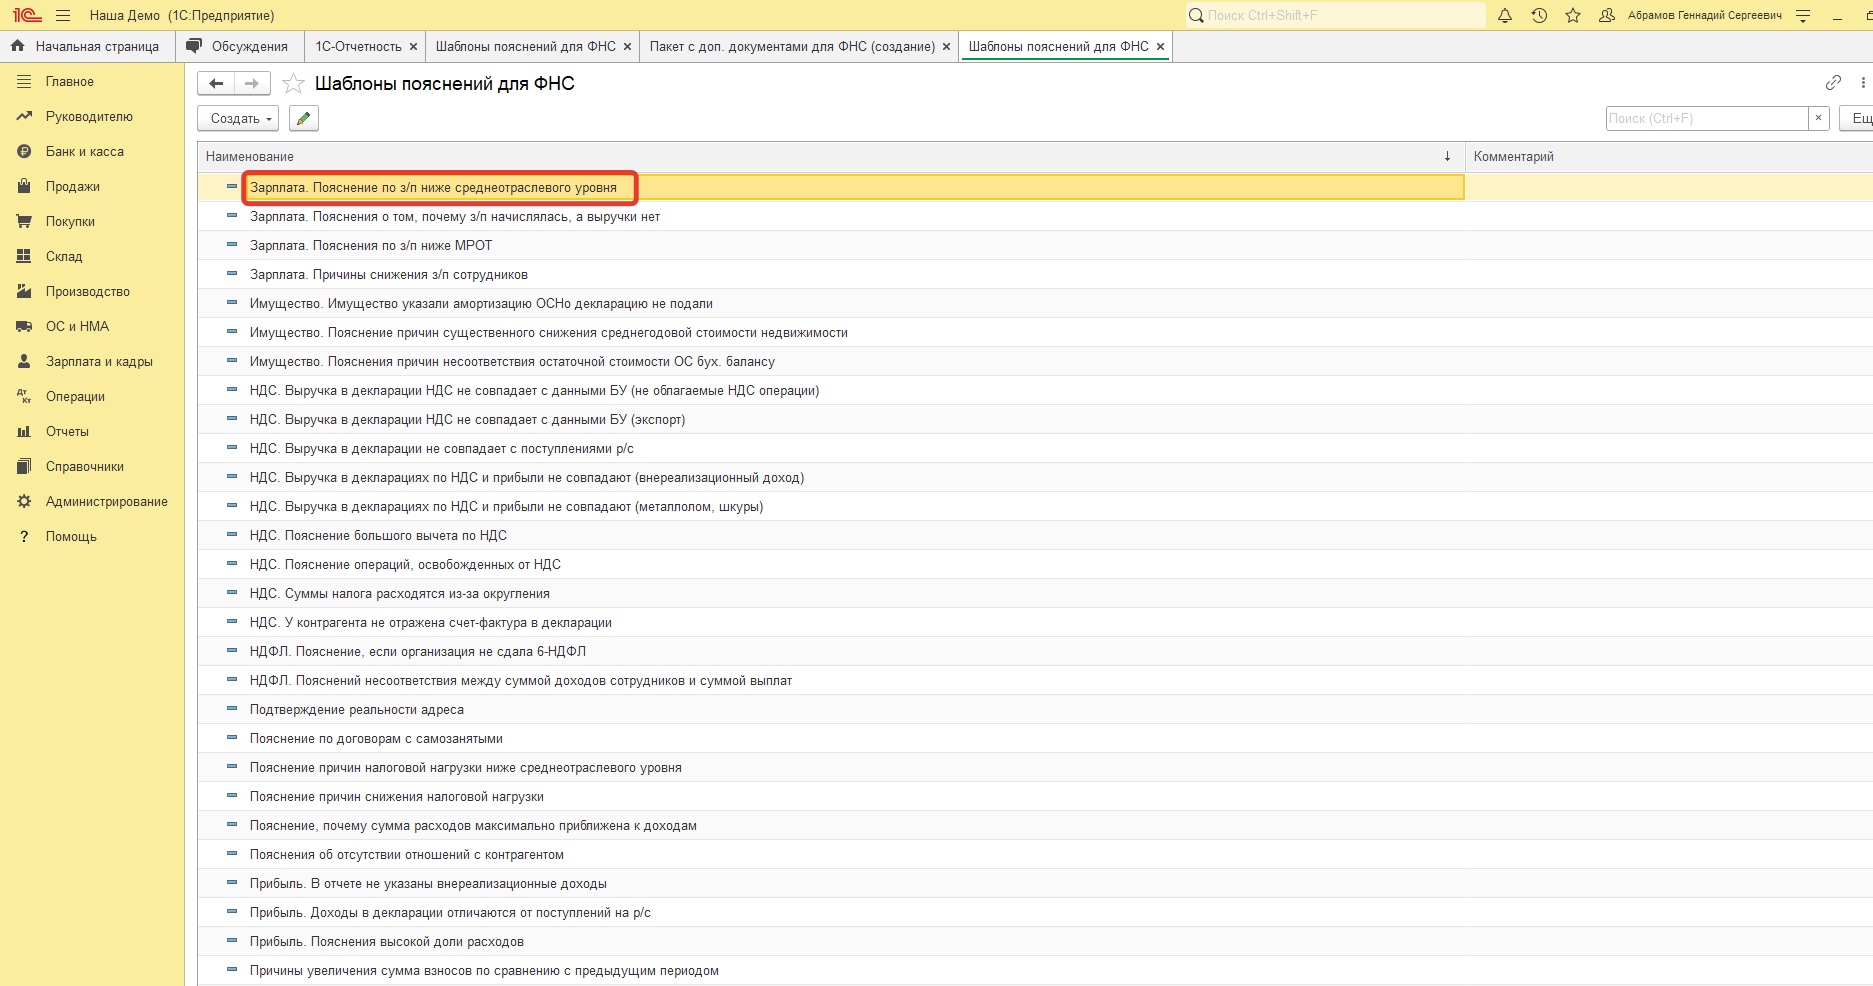
Task: Add this list to favorites star
Action: tap(293, 84)
